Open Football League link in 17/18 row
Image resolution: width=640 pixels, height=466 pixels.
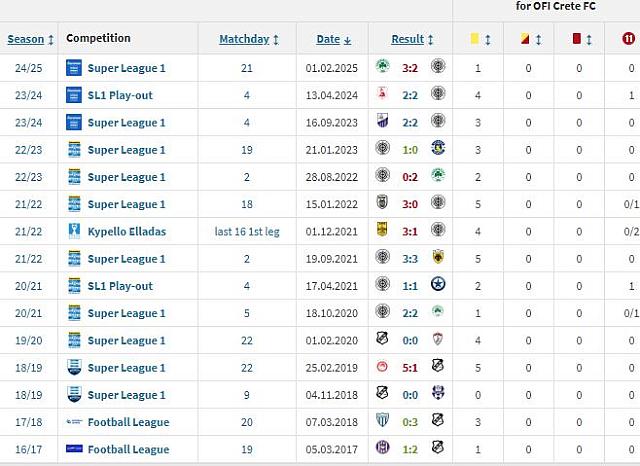pos(128,422)
